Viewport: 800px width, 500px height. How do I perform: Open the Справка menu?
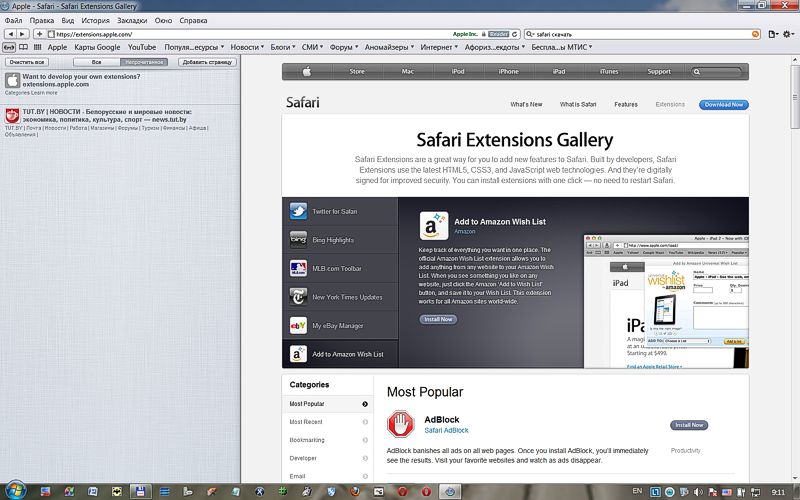pos(193,20)
